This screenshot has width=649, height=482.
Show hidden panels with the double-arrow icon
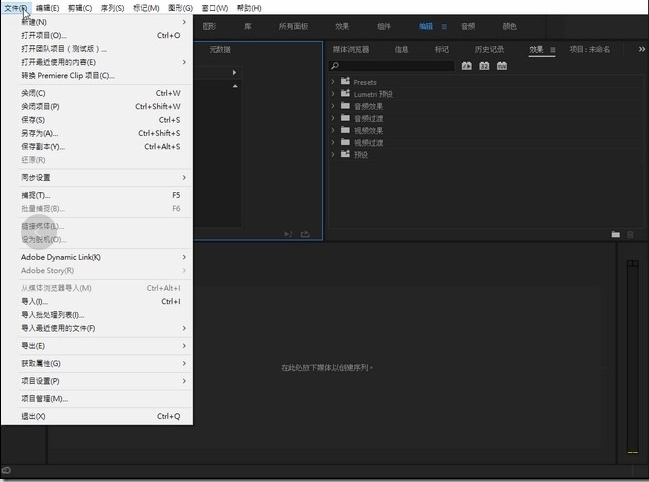640,48
